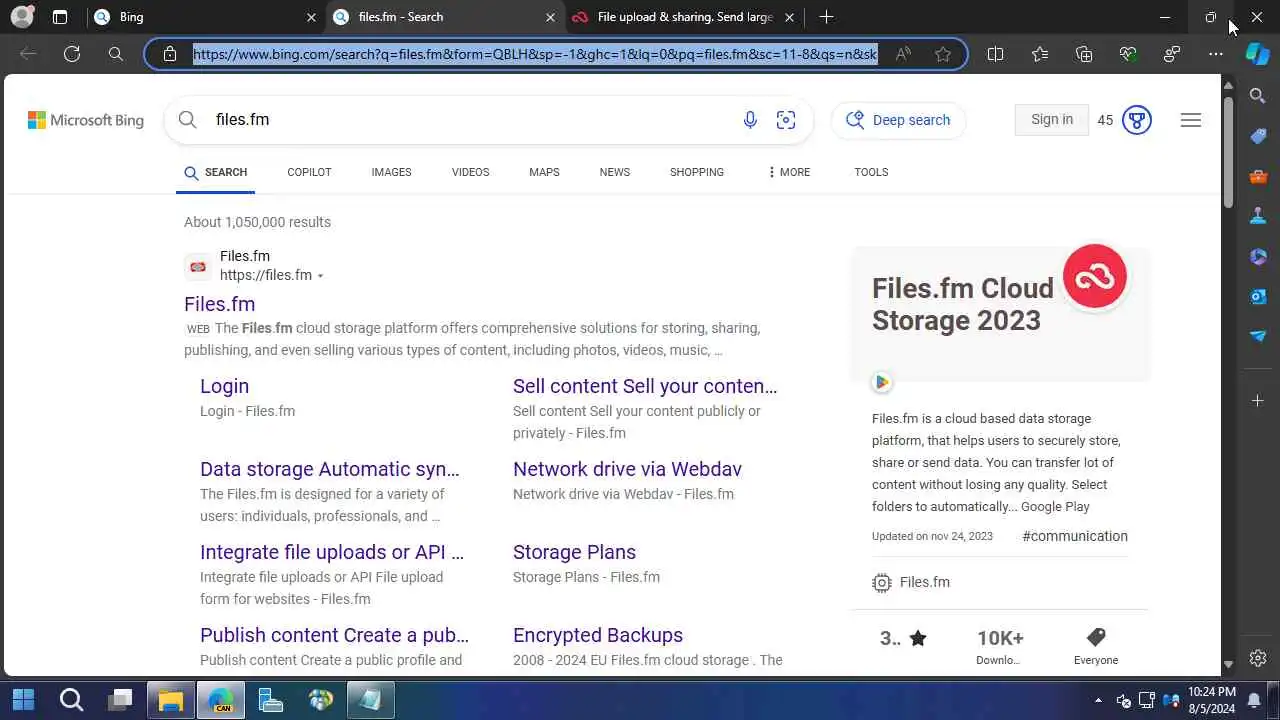Open the Favorites list
Image resolution: width=1280 pixels, height=720 pixels.
tap(1040, 54)
